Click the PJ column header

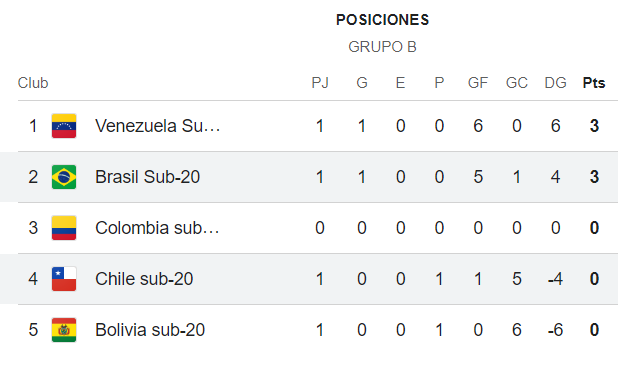click(320, 83)
